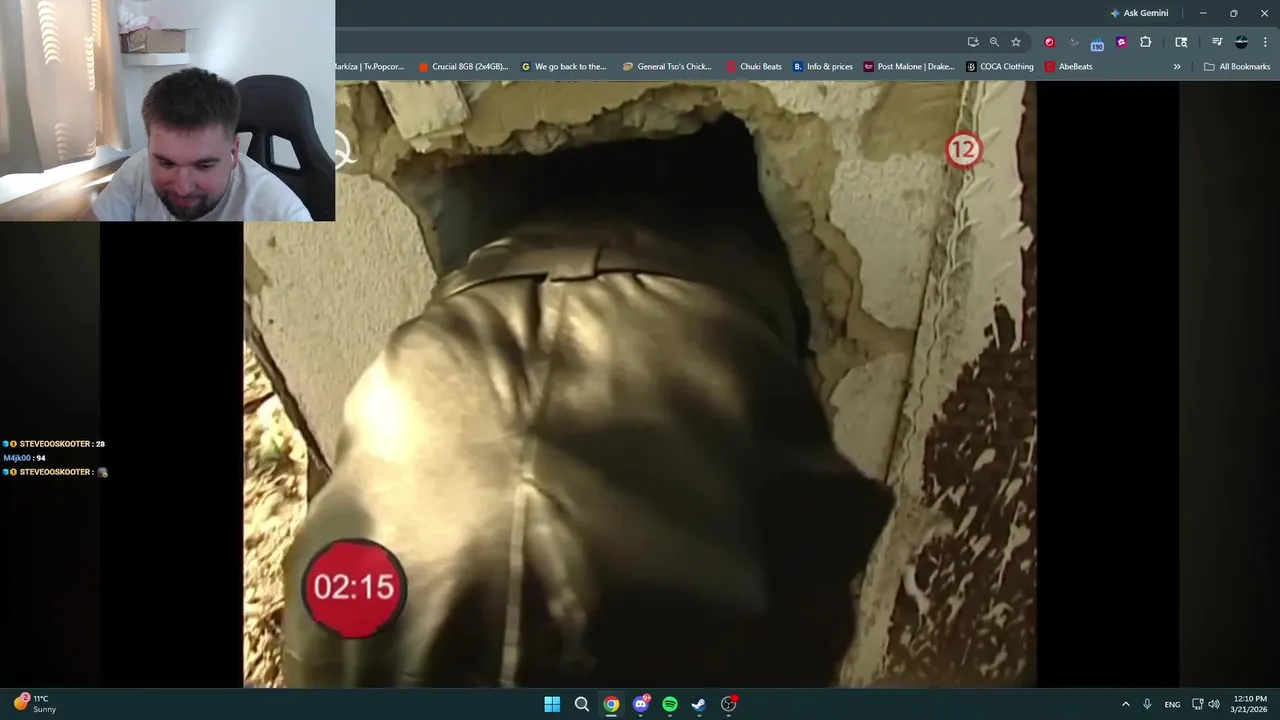Open Discord from the taskbar
Screen dimensions: 1280x720
click(641, 704)
